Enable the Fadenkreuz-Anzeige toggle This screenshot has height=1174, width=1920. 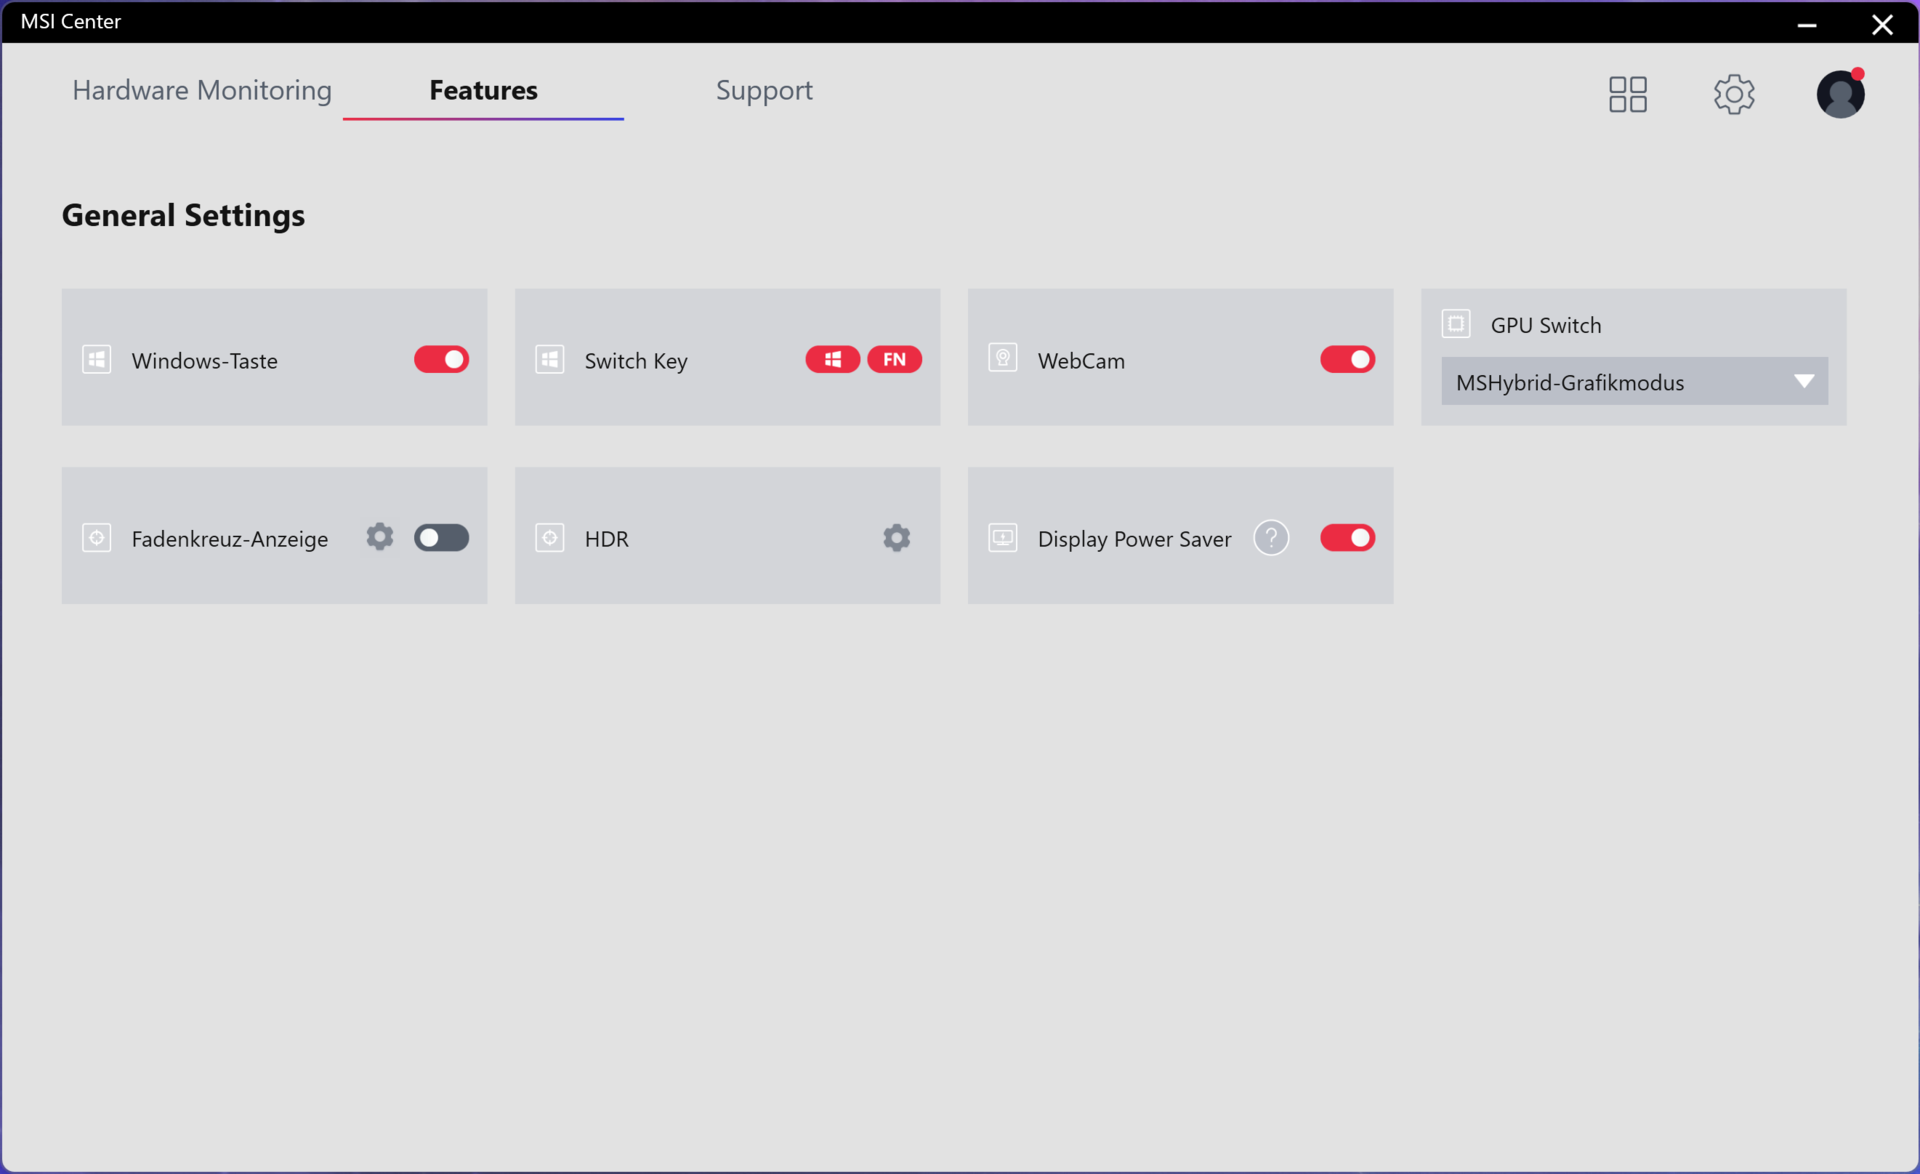click(441, 538)
